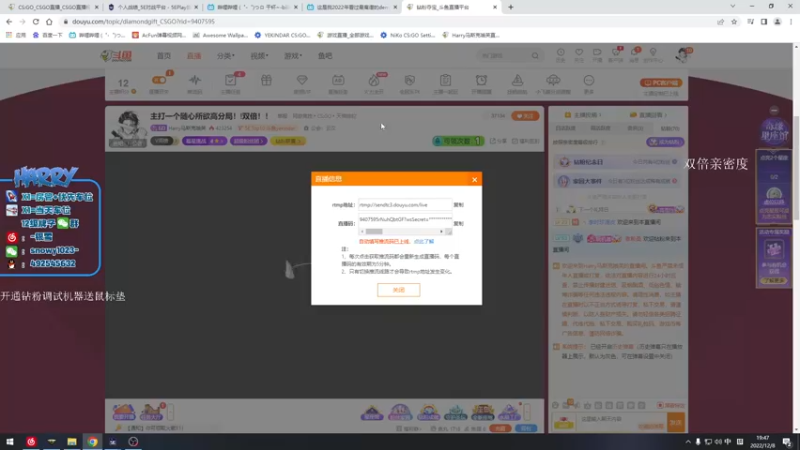Open the blue 点此了解 link
Screen dimensions: 800x450
click(423, 241)
